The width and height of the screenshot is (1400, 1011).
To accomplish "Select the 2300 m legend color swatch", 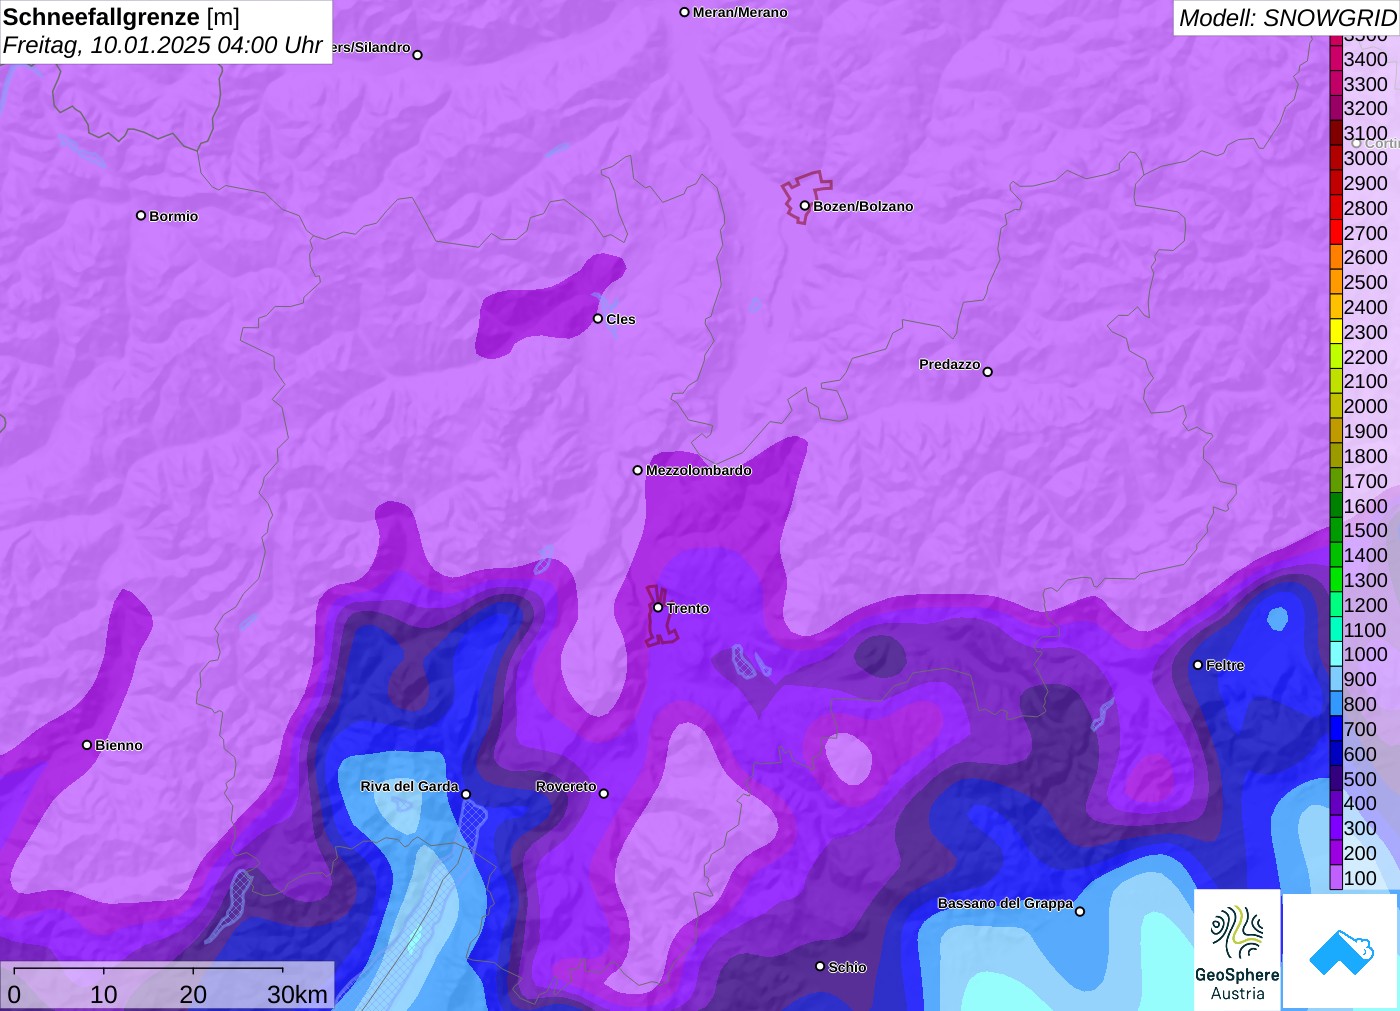I will 1335,332.
